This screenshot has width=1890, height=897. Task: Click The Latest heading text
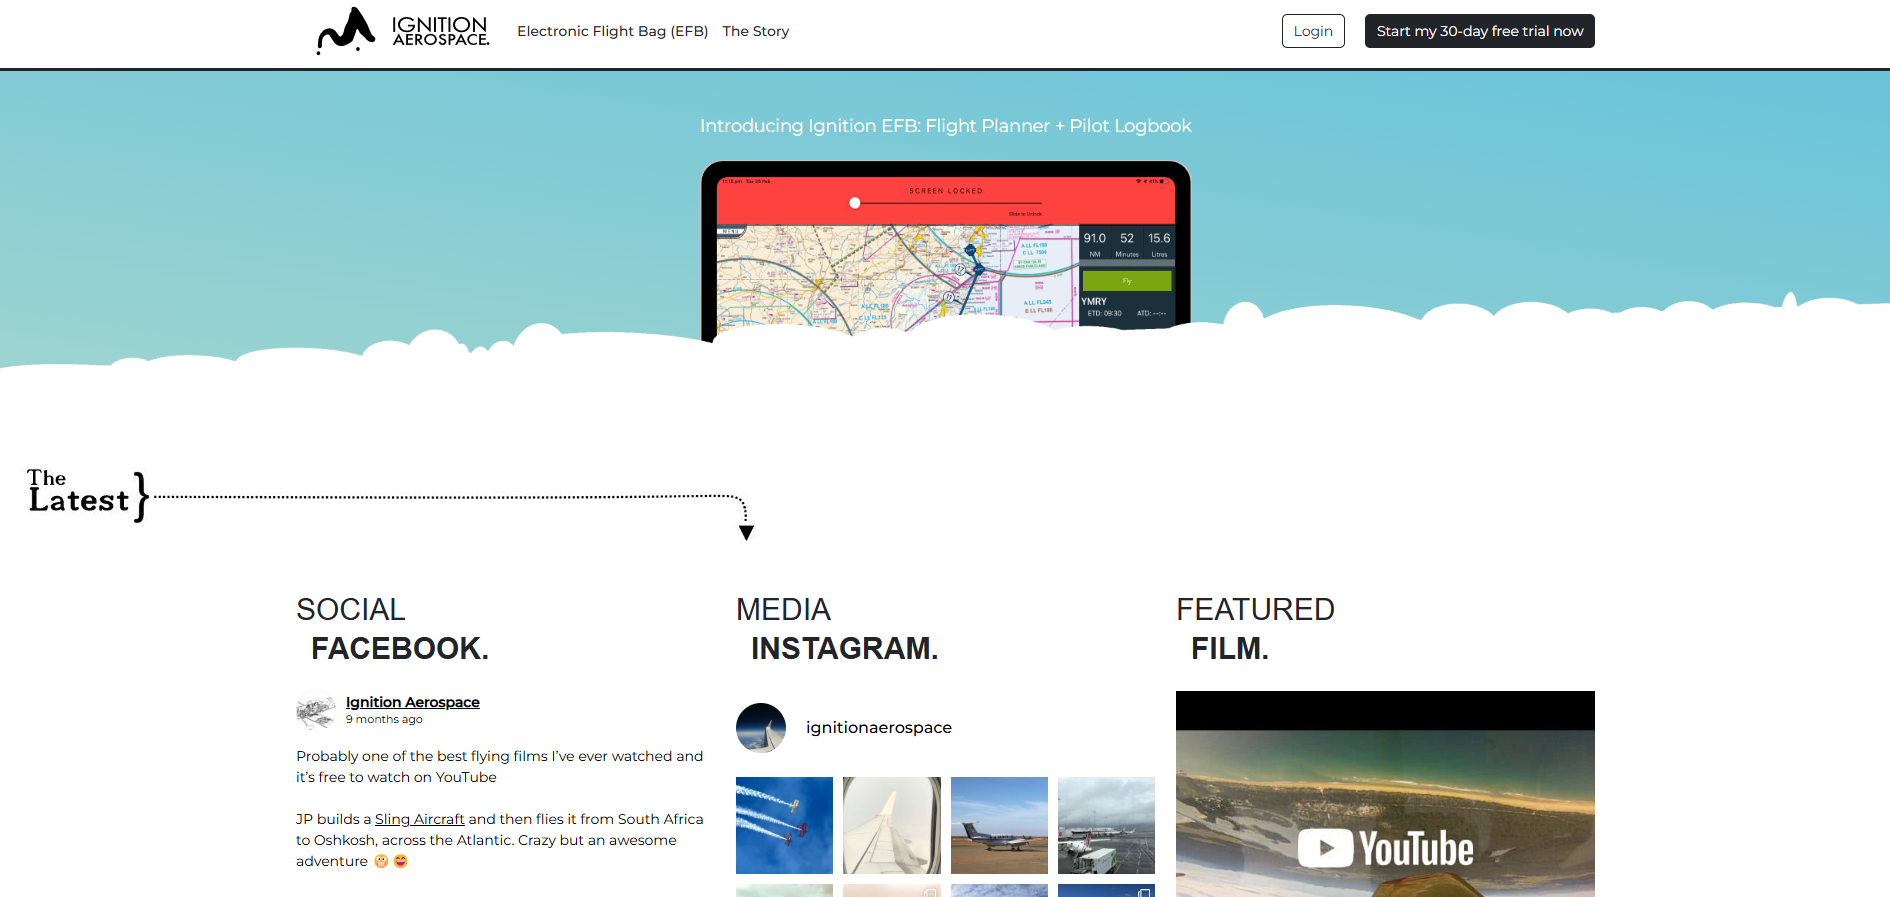click(x=79, y=491)
